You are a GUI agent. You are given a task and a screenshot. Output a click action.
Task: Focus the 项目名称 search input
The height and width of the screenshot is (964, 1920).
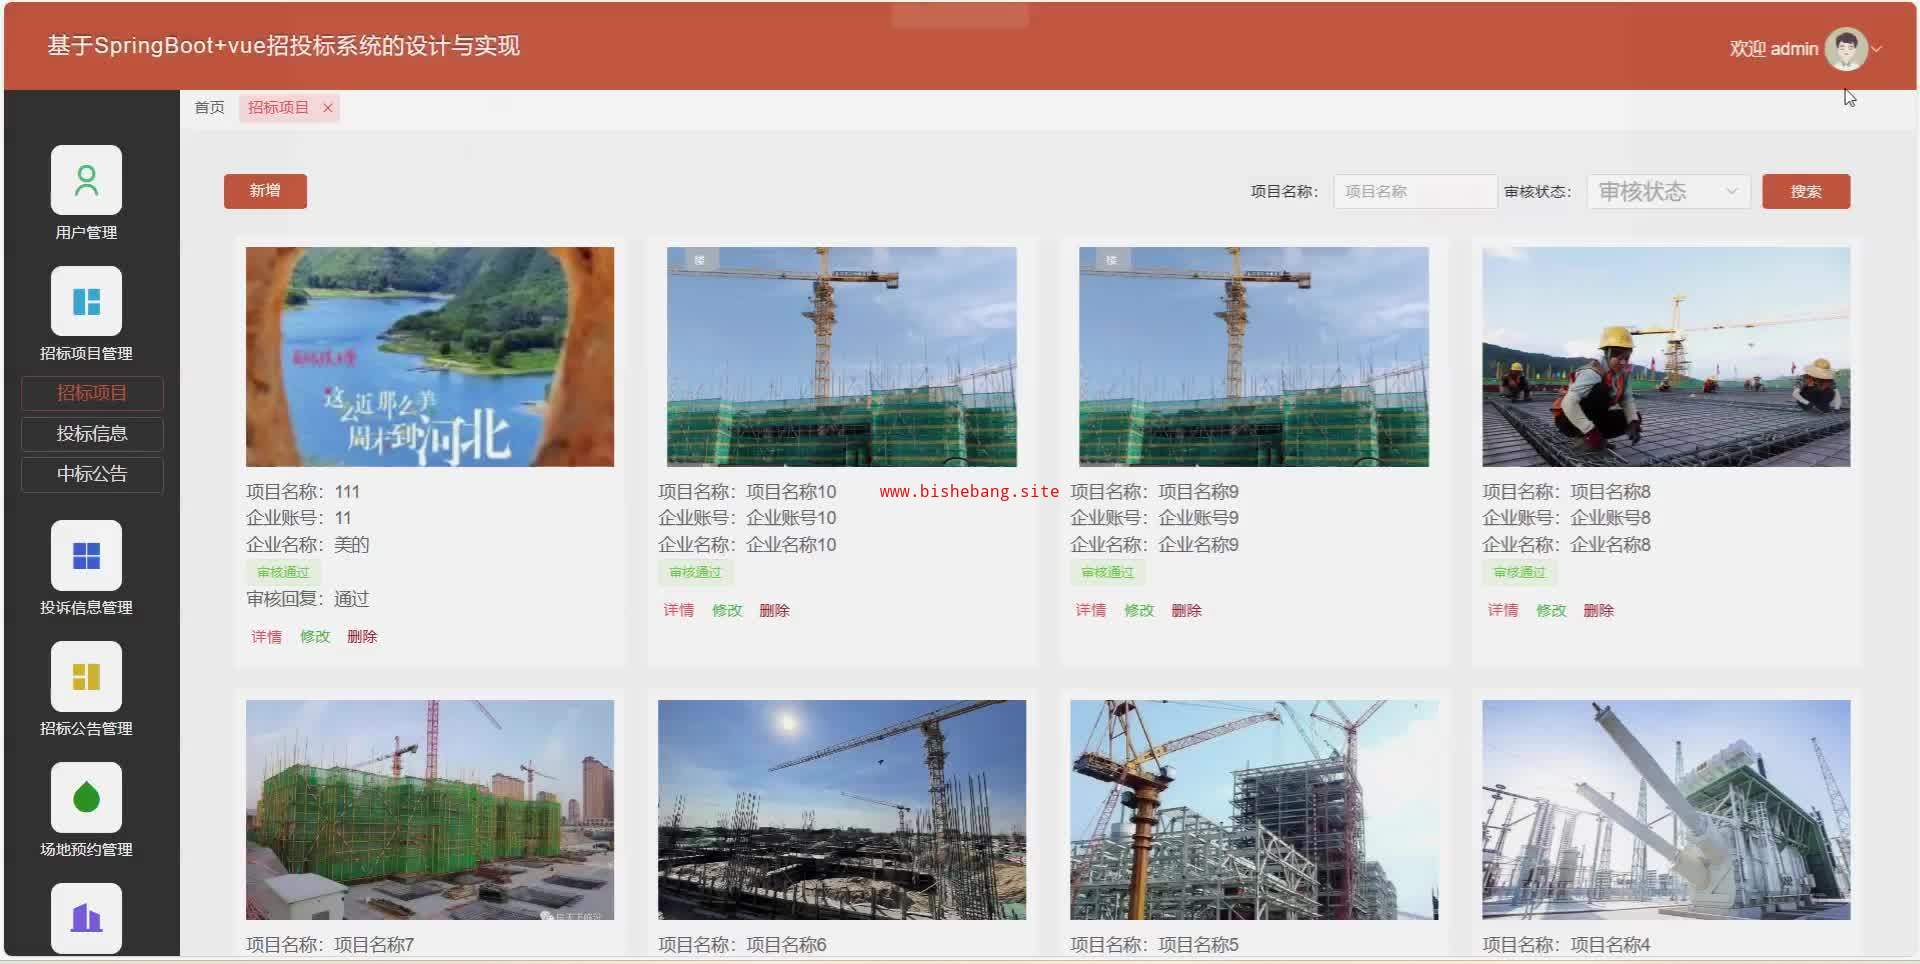[x=1414, y=191]
